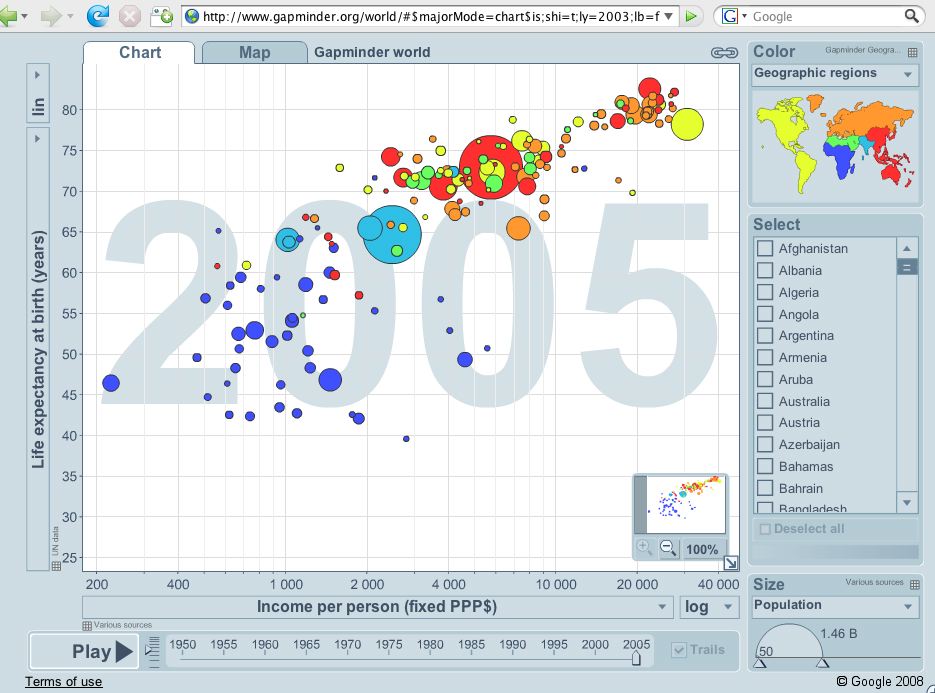Open the back button history dropdown
This screenshot has height=693, width=935.
[x=24, y=16]
